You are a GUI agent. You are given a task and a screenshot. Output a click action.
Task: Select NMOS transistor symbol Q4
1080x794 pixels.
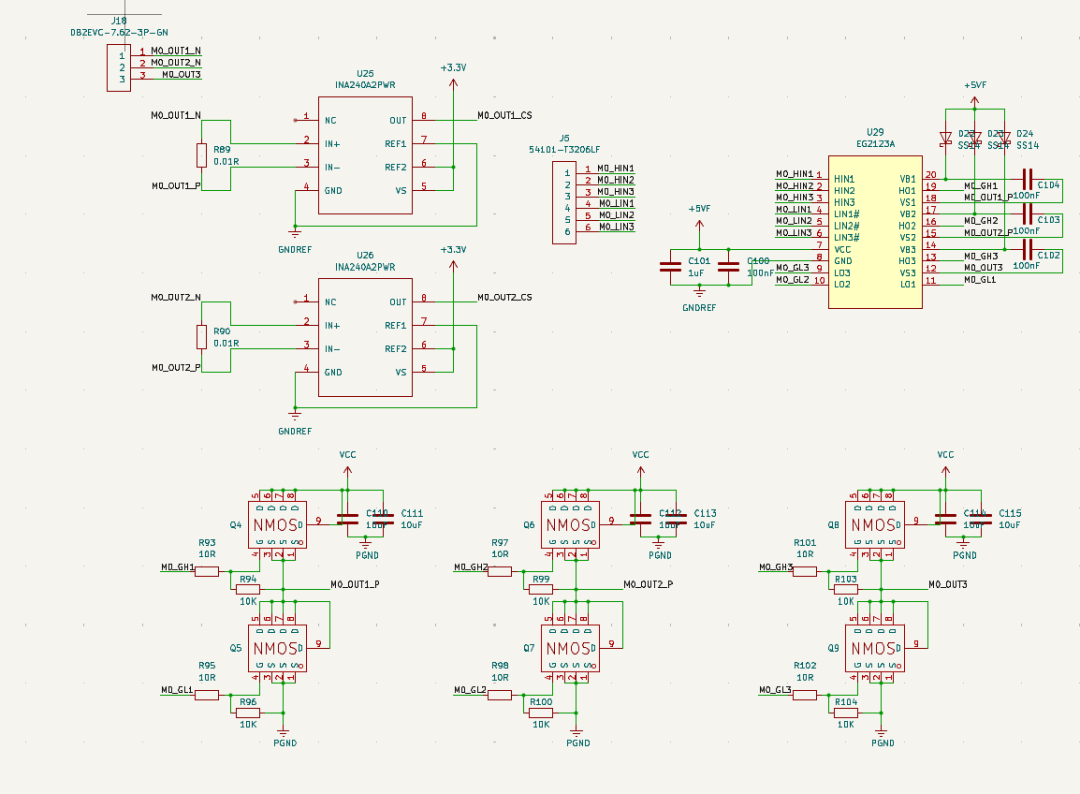[x=277, y=523]
